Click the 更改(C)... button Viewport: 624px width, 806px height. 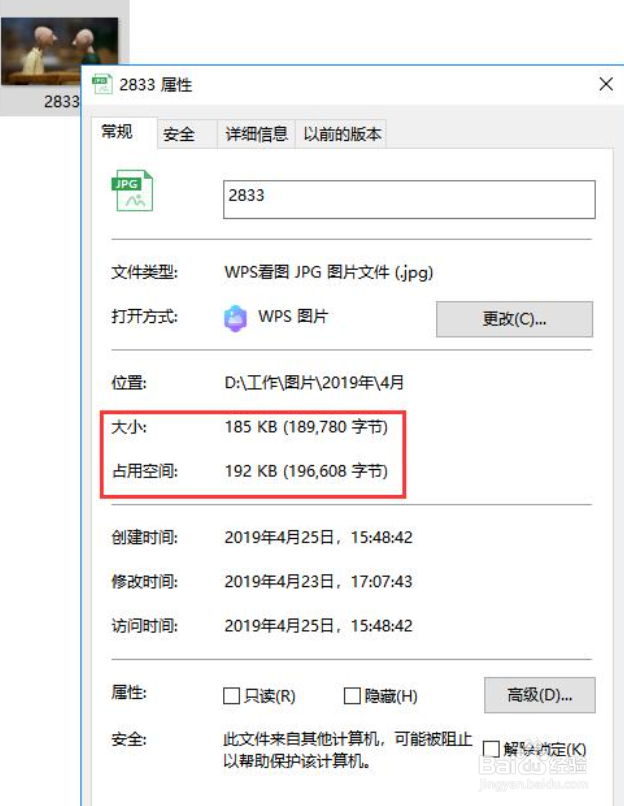515,319
